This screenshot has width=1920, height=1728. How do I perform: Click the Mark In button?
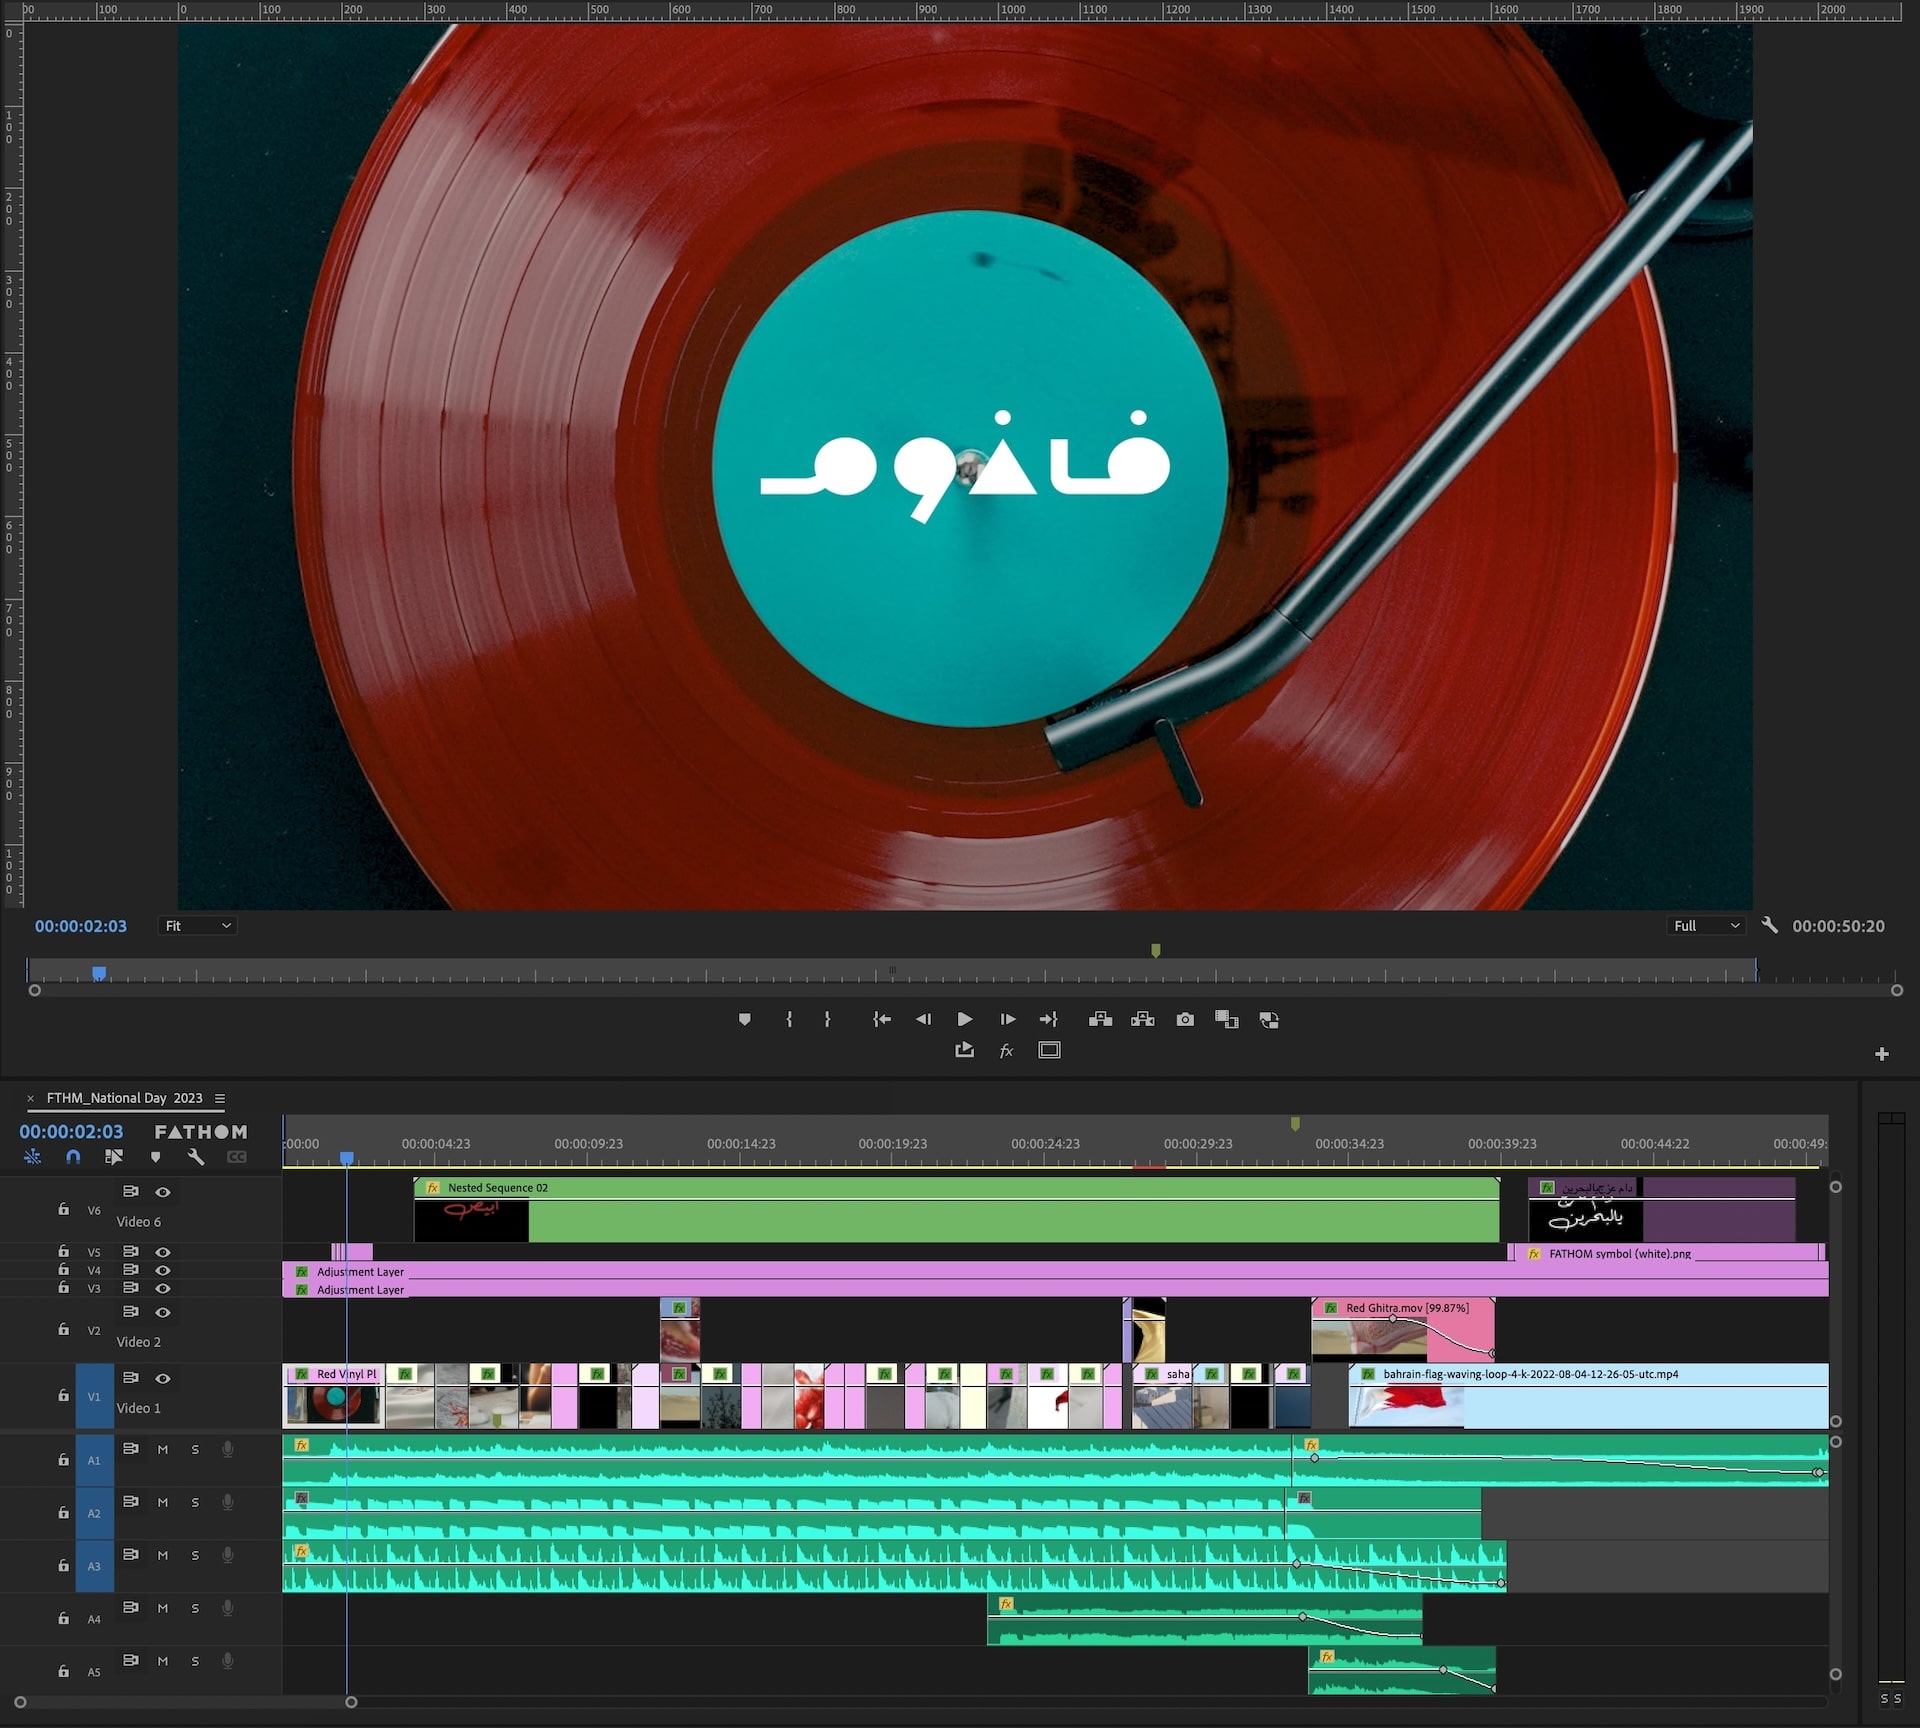click(x=789, y=1019)
